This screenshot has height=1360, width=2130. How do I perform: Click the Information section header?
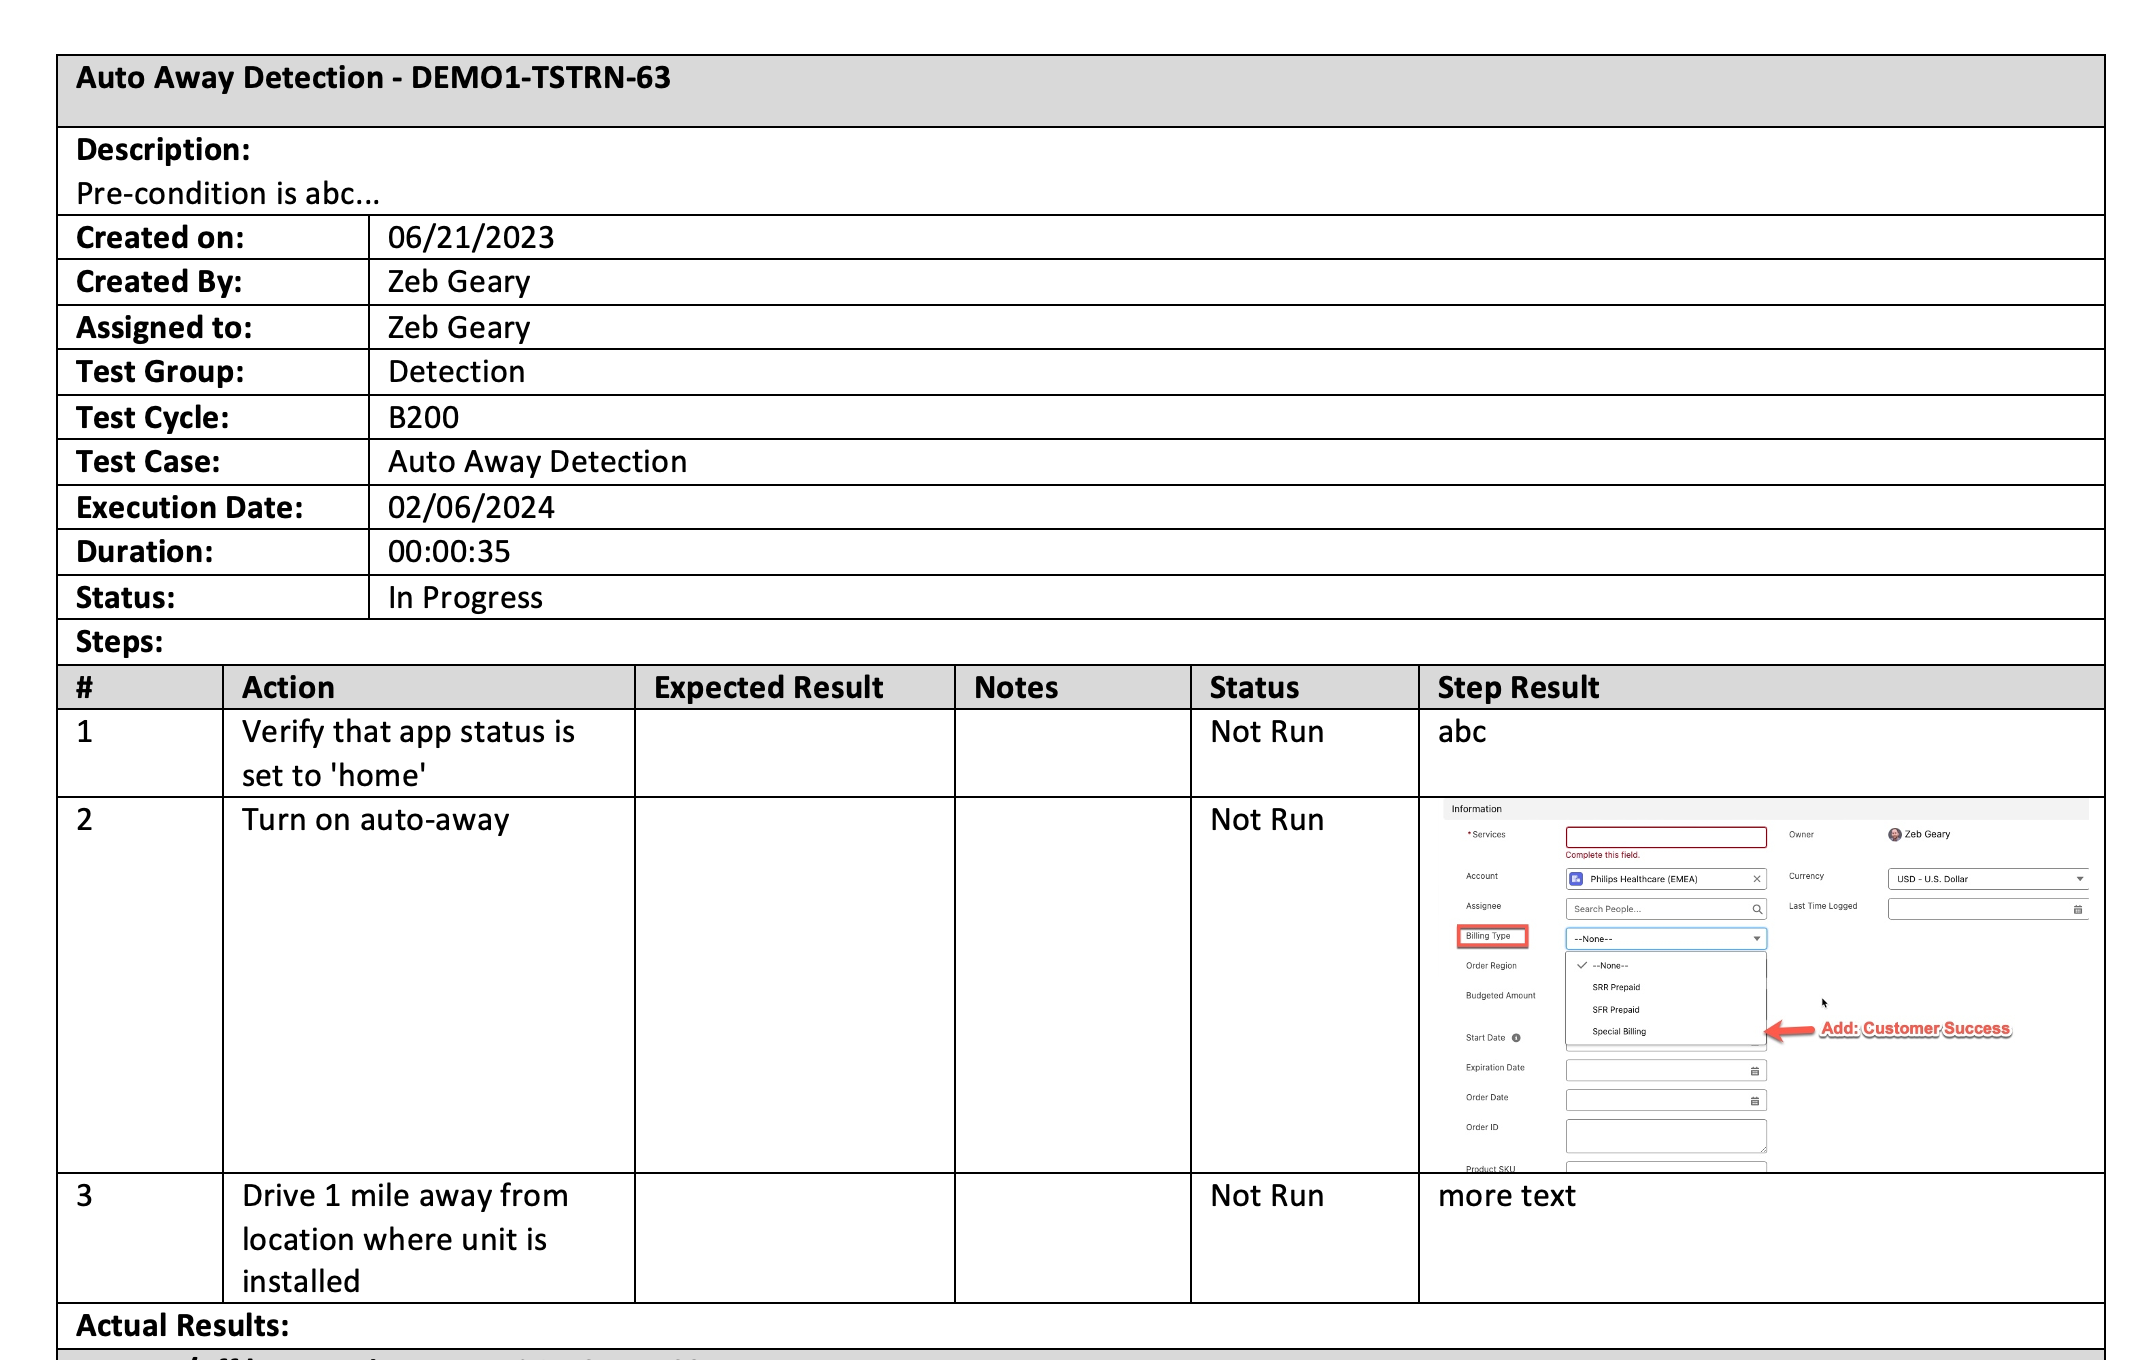1766,809
